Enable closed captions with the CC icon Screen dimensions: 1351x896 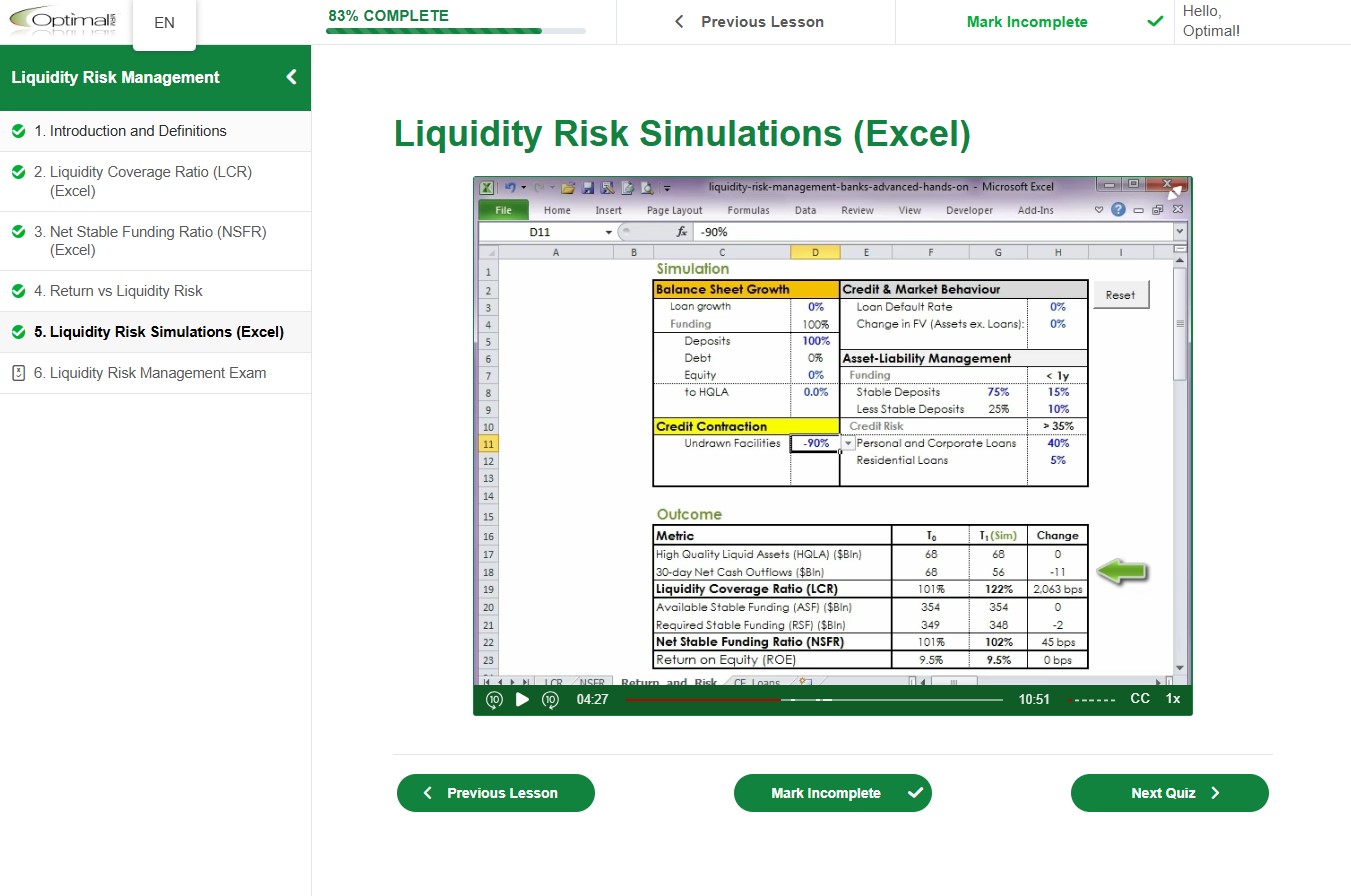tap(1140, 699)
